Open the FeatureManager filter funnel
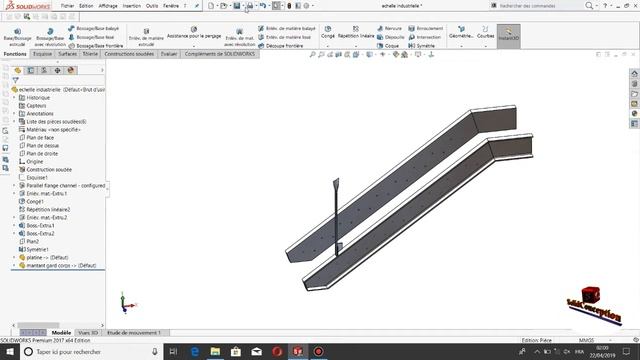The image size is (640, 360). 15,80
